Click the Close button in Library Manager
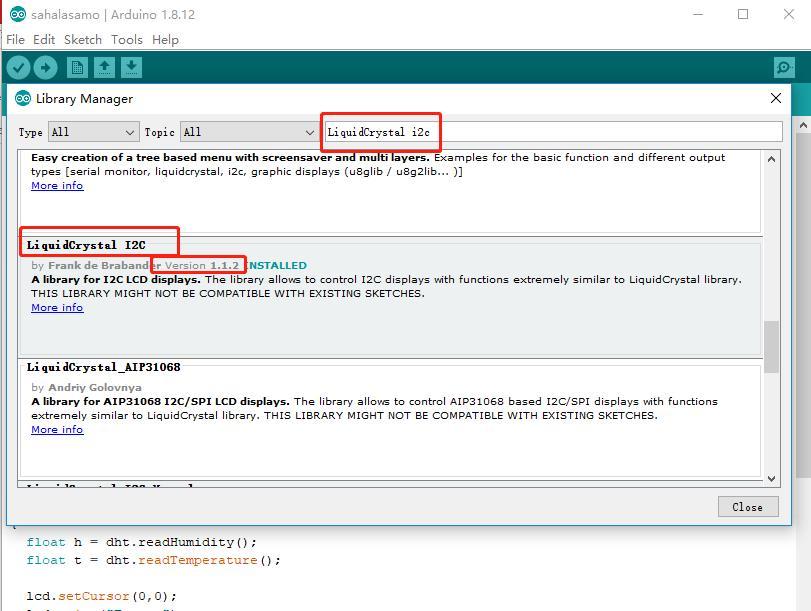Viewport: 811px width, 611px height. tap(748, 507)
